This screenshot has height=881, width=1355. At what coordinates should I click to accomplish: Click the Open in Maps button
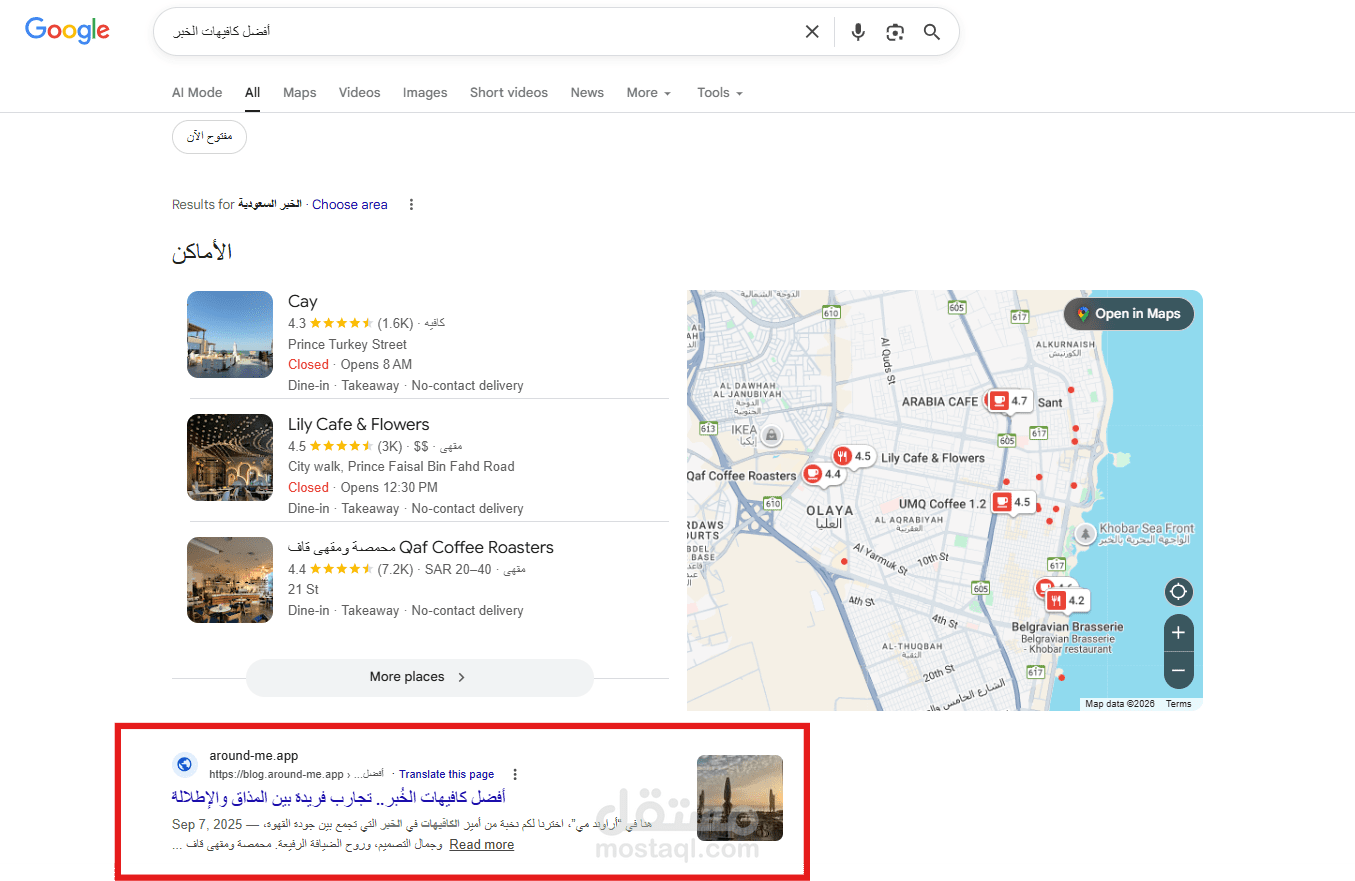click(1129, 314)
